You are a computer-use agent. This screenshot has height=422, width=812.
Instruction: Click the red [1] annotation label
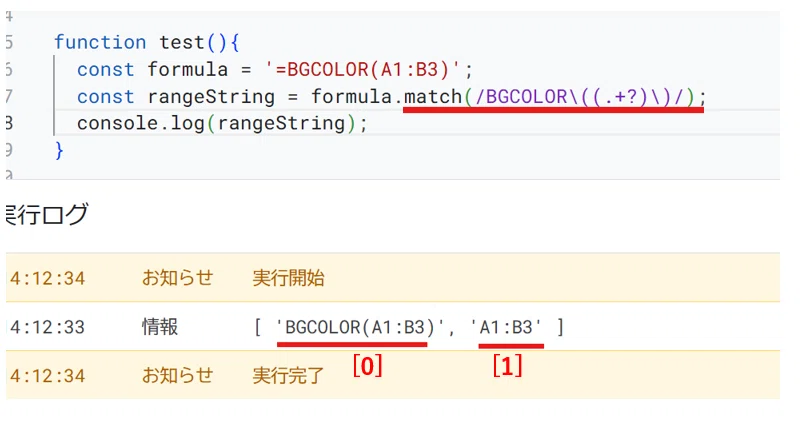[507, 366]
